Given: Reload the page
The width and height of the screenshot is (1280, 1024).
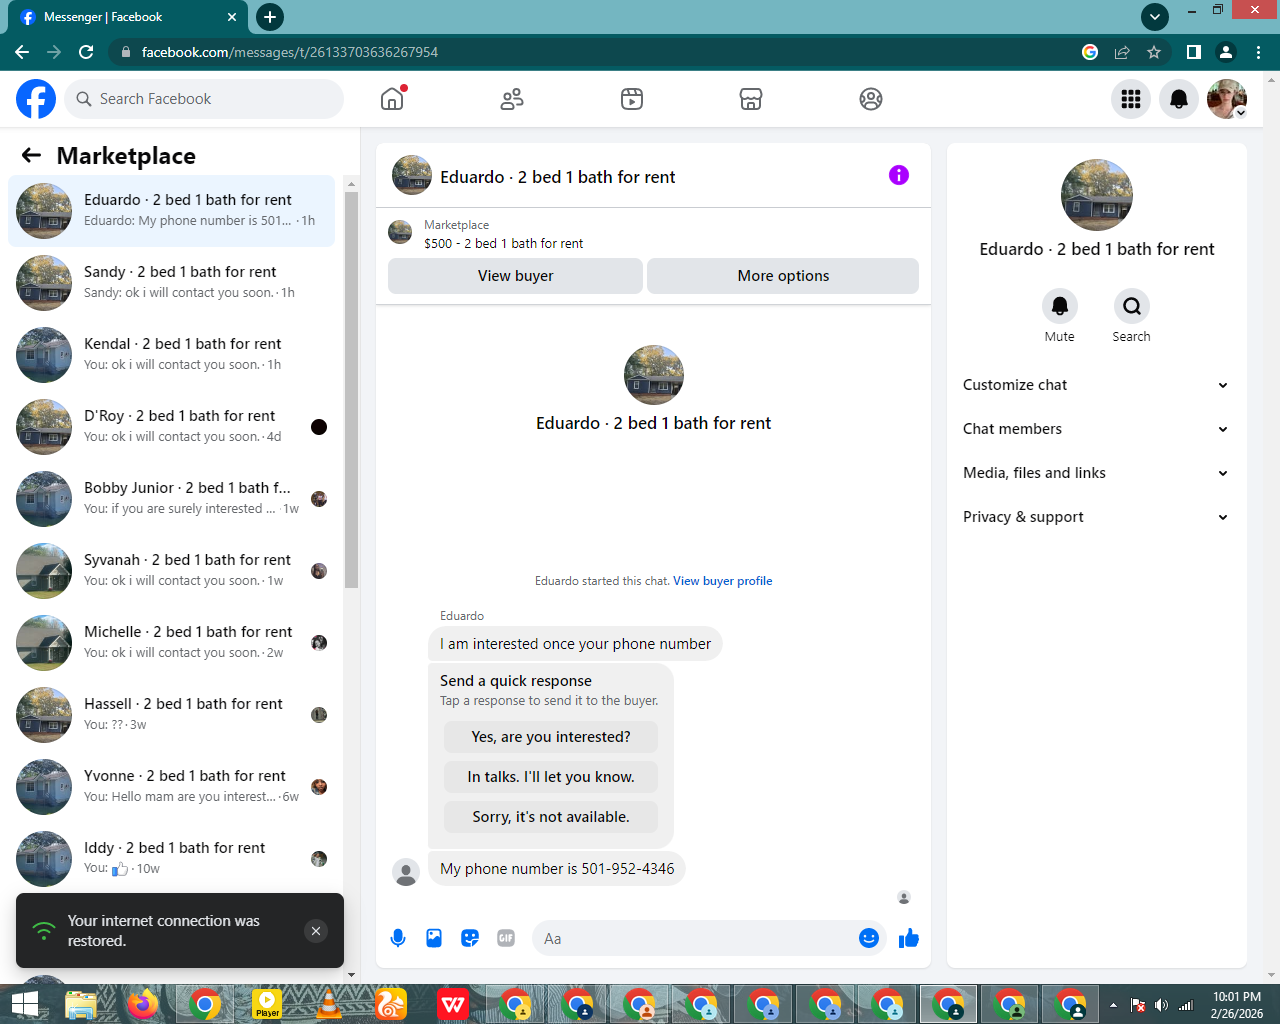Looking at the screenshot, I should point(86,52).
